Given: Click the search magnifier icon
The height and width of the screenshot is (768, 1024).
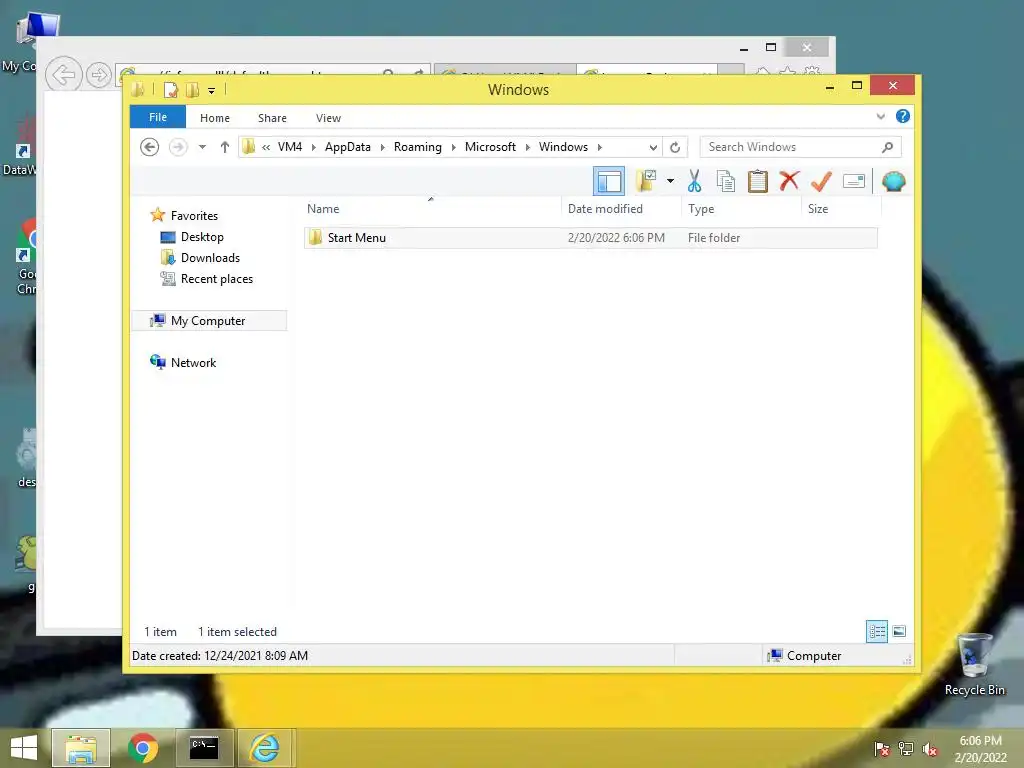Looking at the screenshot, I should tap(888, 147).
